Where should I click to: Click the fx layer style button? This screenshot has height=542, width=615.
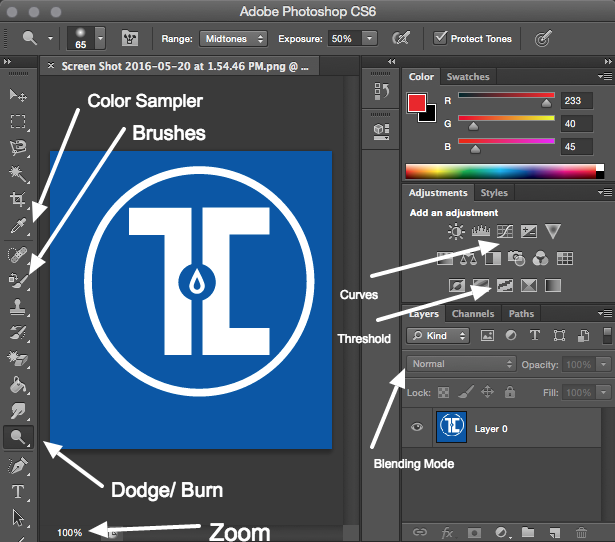pyautogui.click(x=447, y=533)
